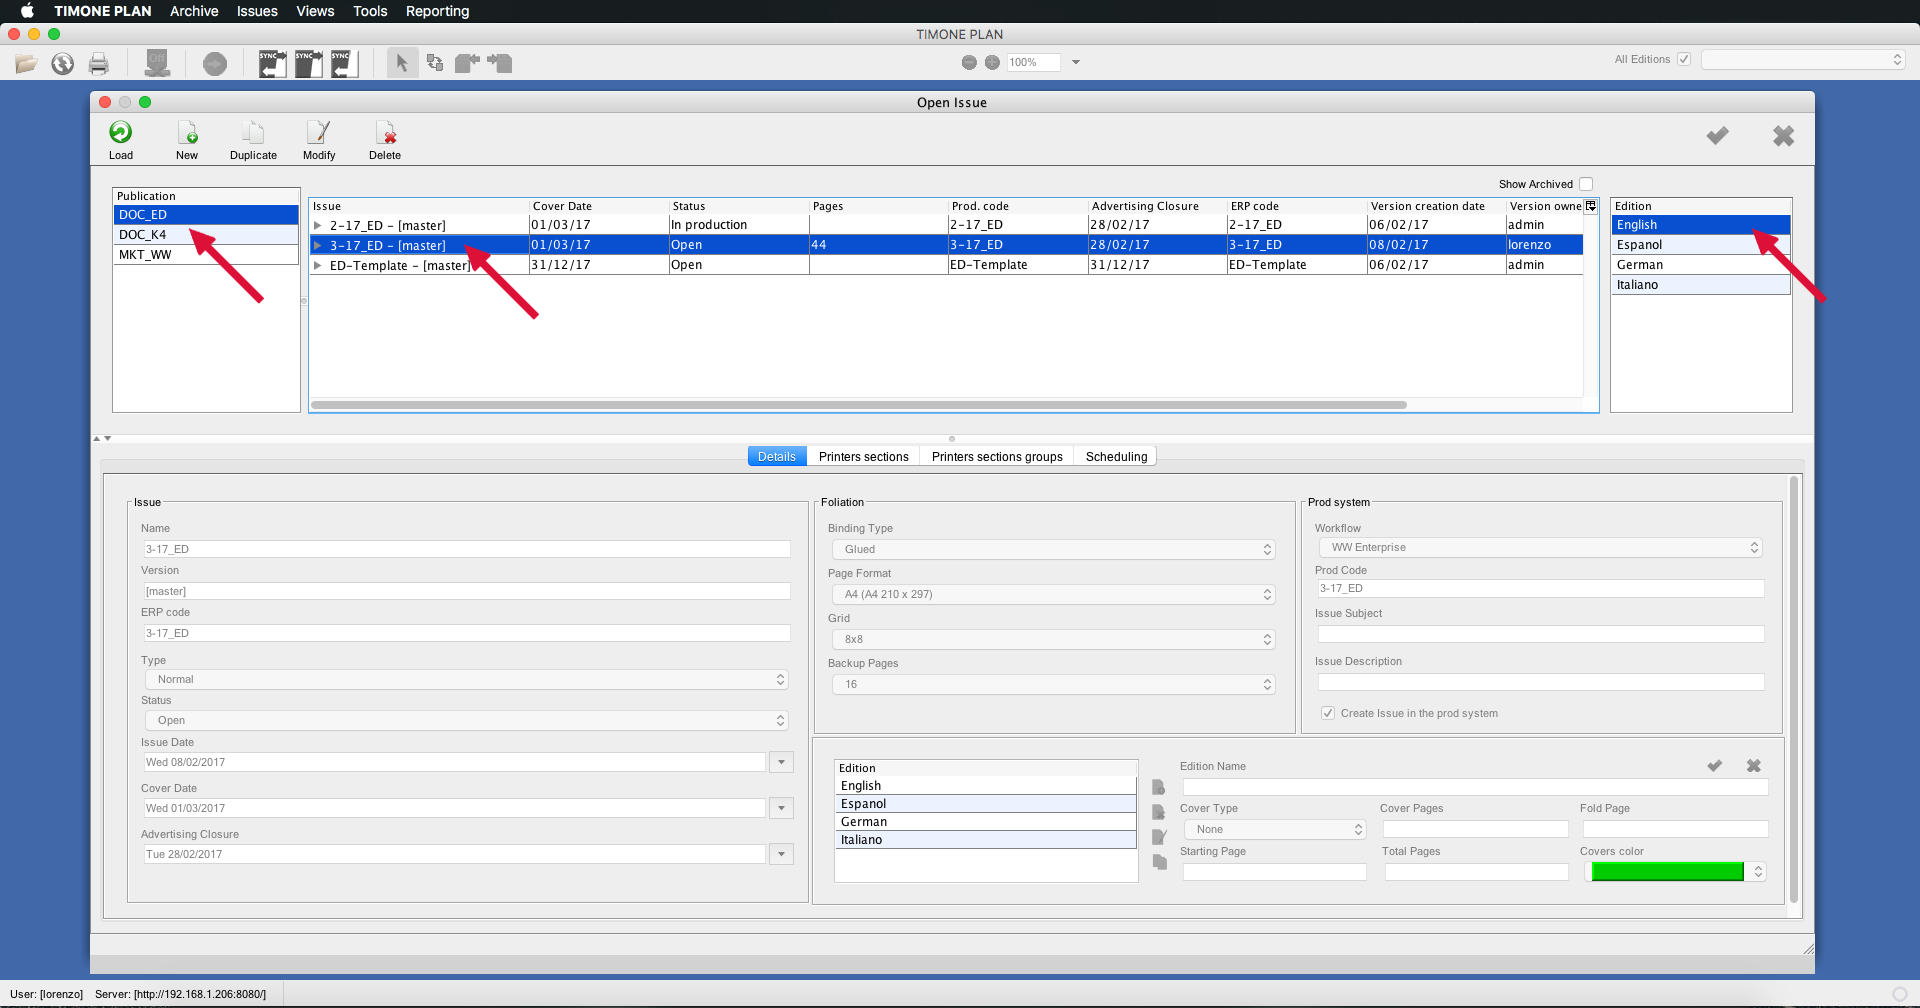Click the Covers color stepper arrows

(x=1758, y=872)
